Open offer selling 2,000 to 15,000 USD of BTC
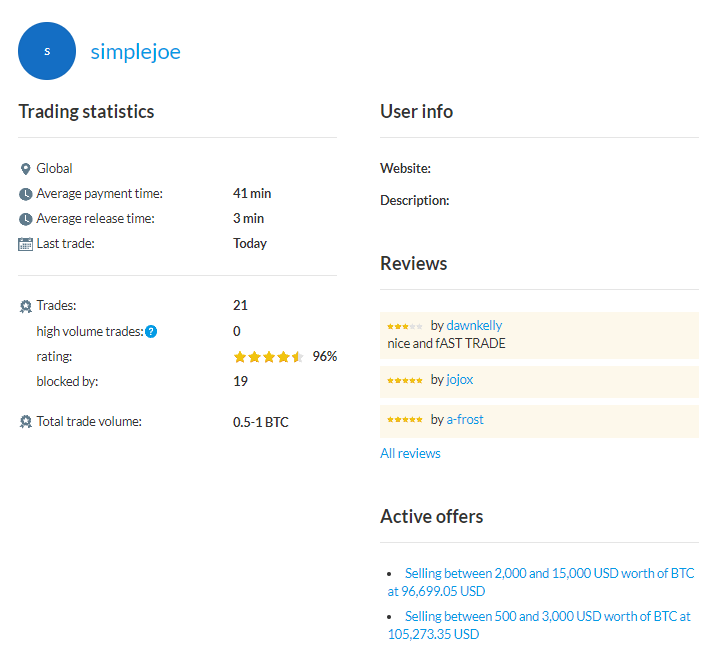Image resolution: width=710 pixels, height=646 pixels. 541,582
